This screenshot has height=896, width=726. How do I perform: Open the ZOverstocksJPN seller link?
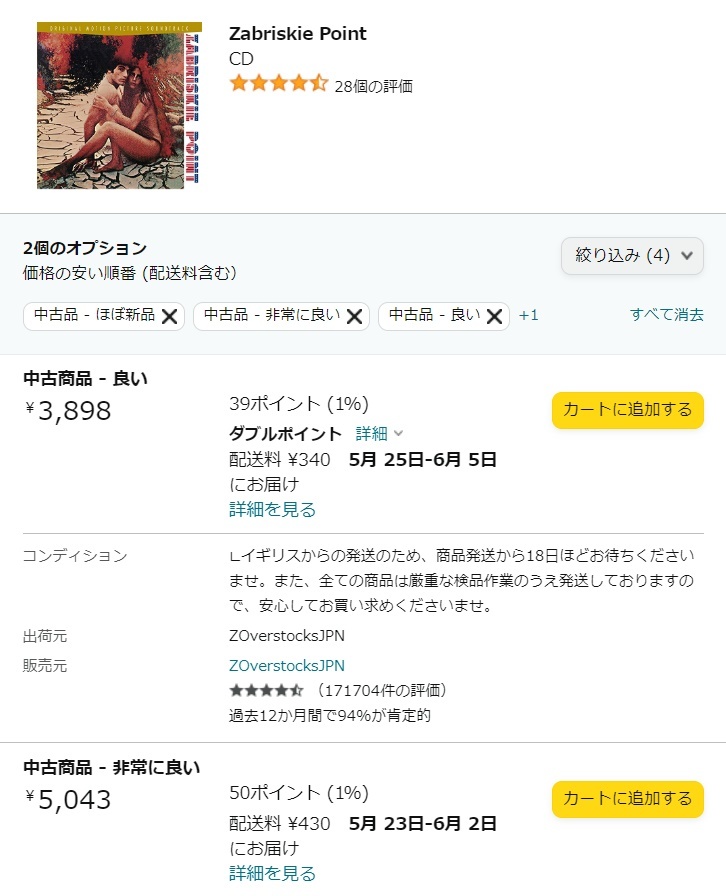click(x=286, y=666)
